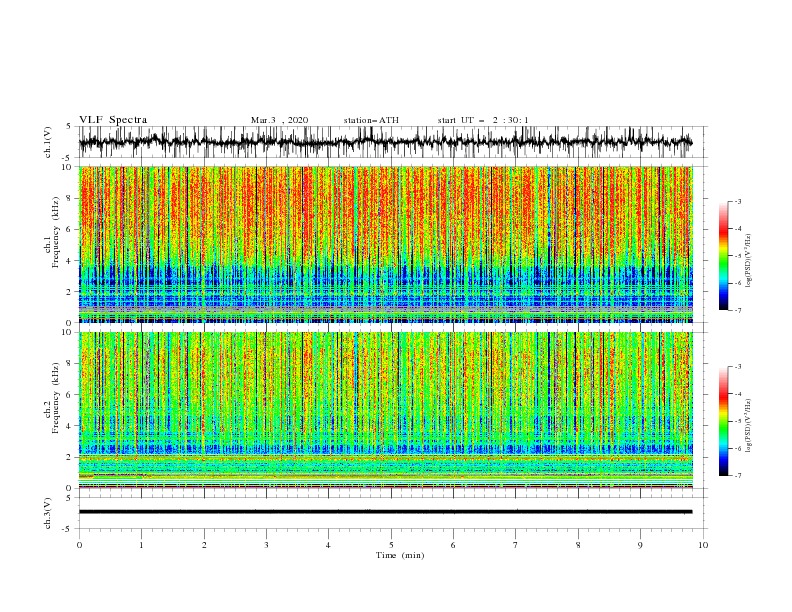
Task: Click the "-7" label on ch.2 color bar
Action: point(737,476)
